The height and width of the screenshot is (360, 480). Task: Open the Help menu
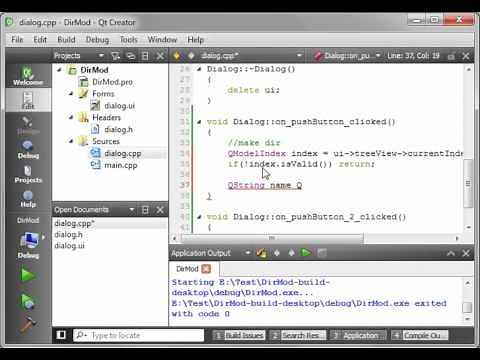[x=196, y=40]
